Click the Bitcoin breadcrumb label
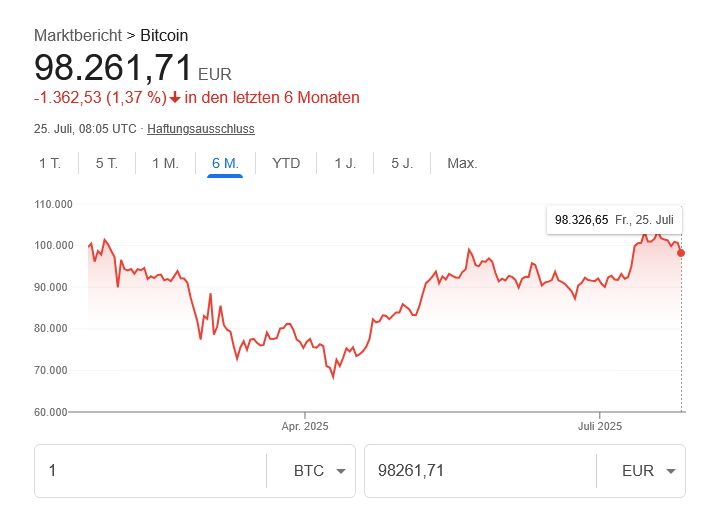The width and height of the screenshot is (713, 510). (x=164, y=36)
